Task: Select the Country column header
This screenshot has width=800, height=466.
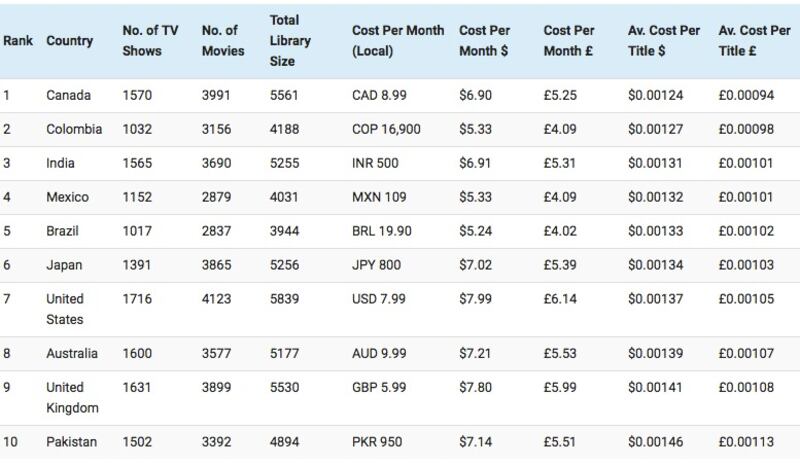Action: tap(69, 41)
